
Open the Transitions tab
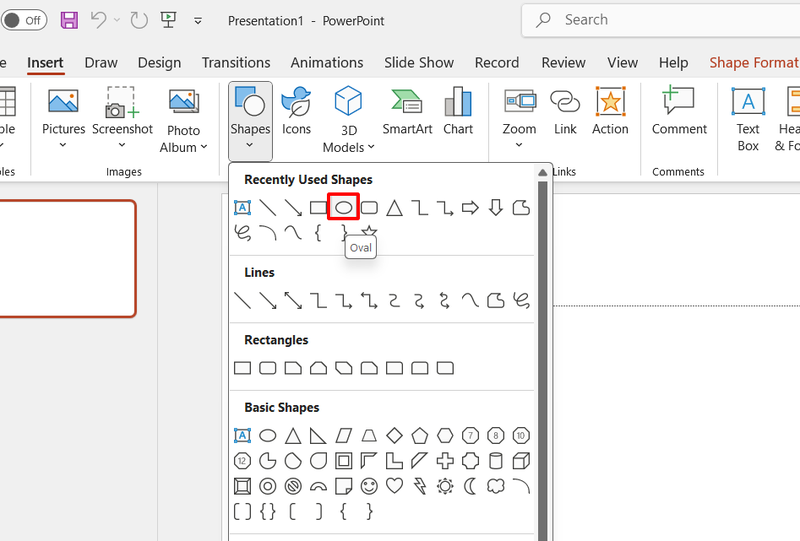236,63
